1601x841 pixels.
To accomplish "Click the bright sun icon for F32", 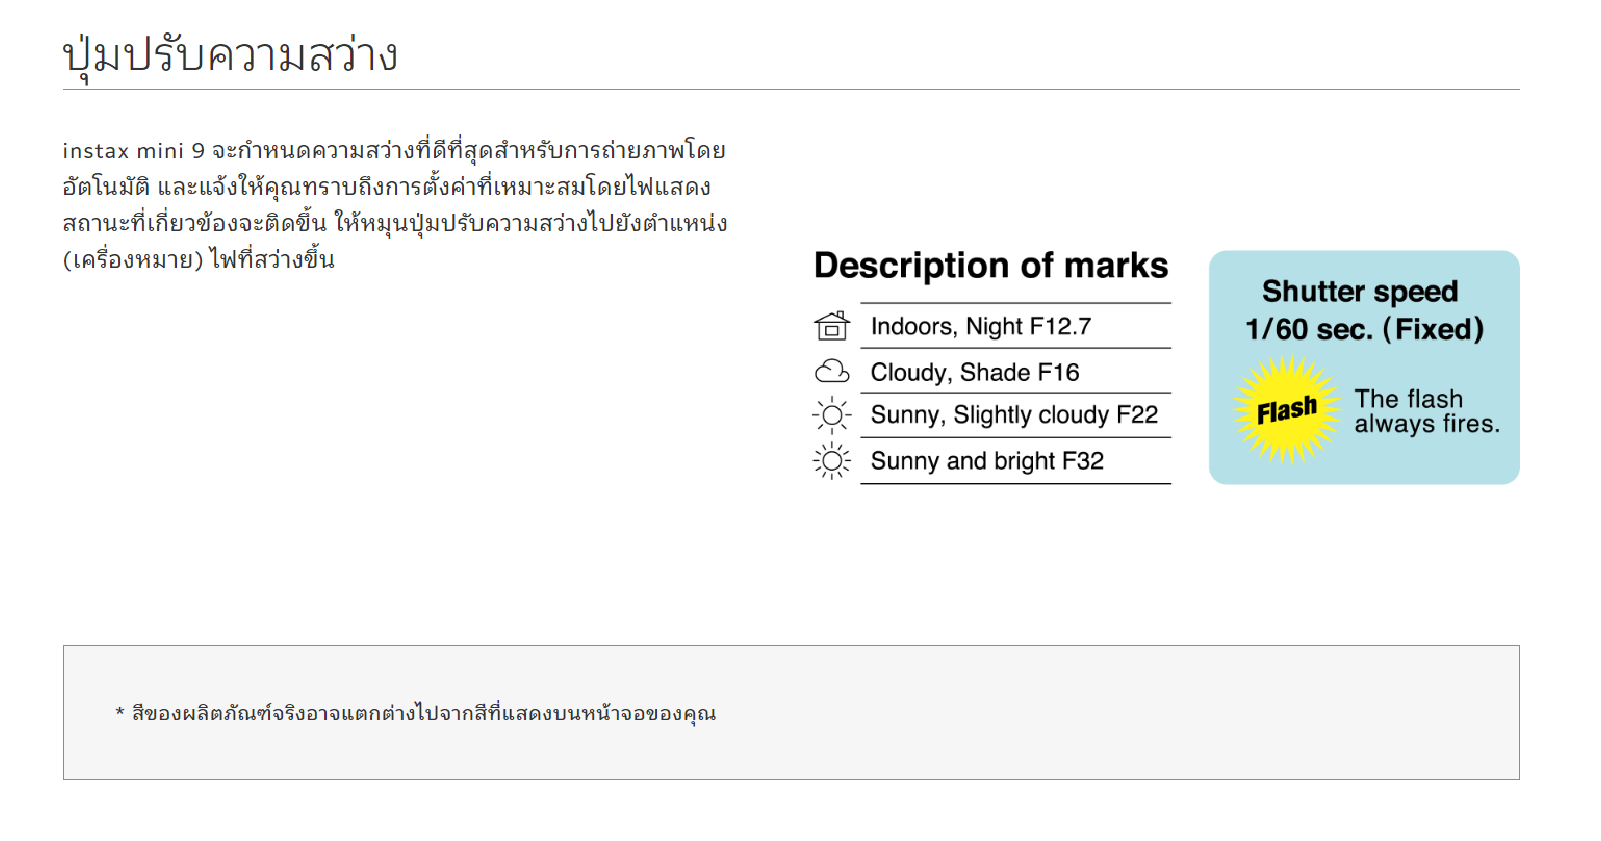I will 832,461.
